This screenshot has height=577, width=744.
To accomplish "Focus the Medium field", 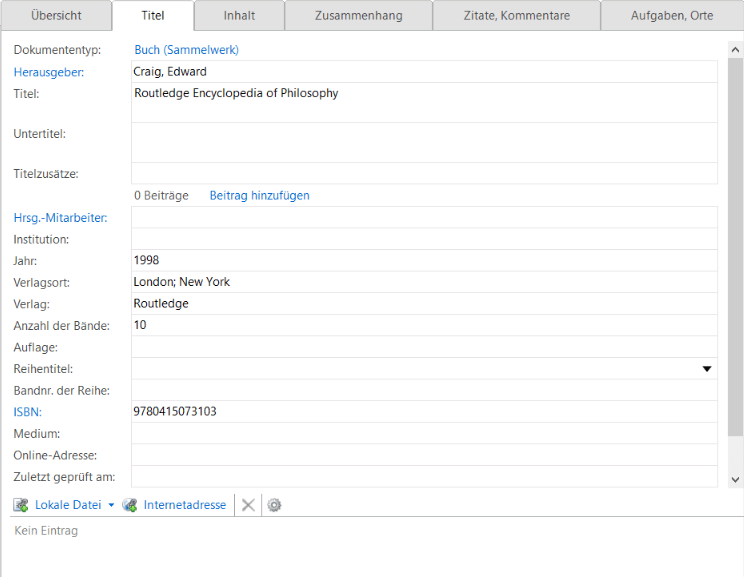I will [424, 433].
